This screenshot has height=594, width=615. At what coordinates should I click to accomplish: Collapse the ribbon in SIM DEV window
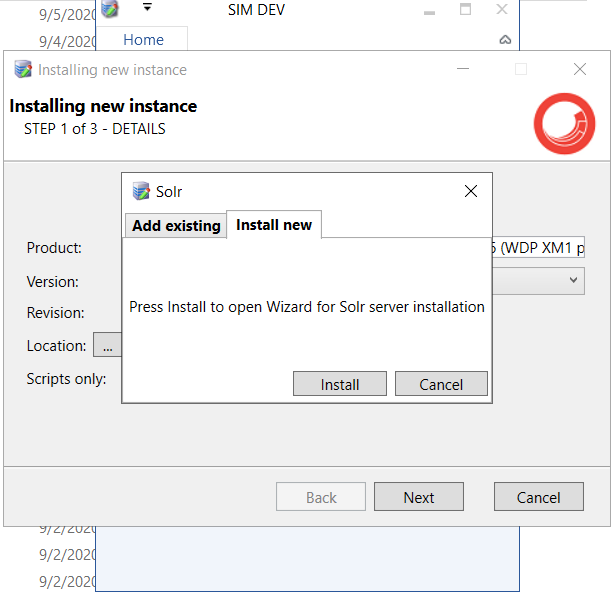505,40
